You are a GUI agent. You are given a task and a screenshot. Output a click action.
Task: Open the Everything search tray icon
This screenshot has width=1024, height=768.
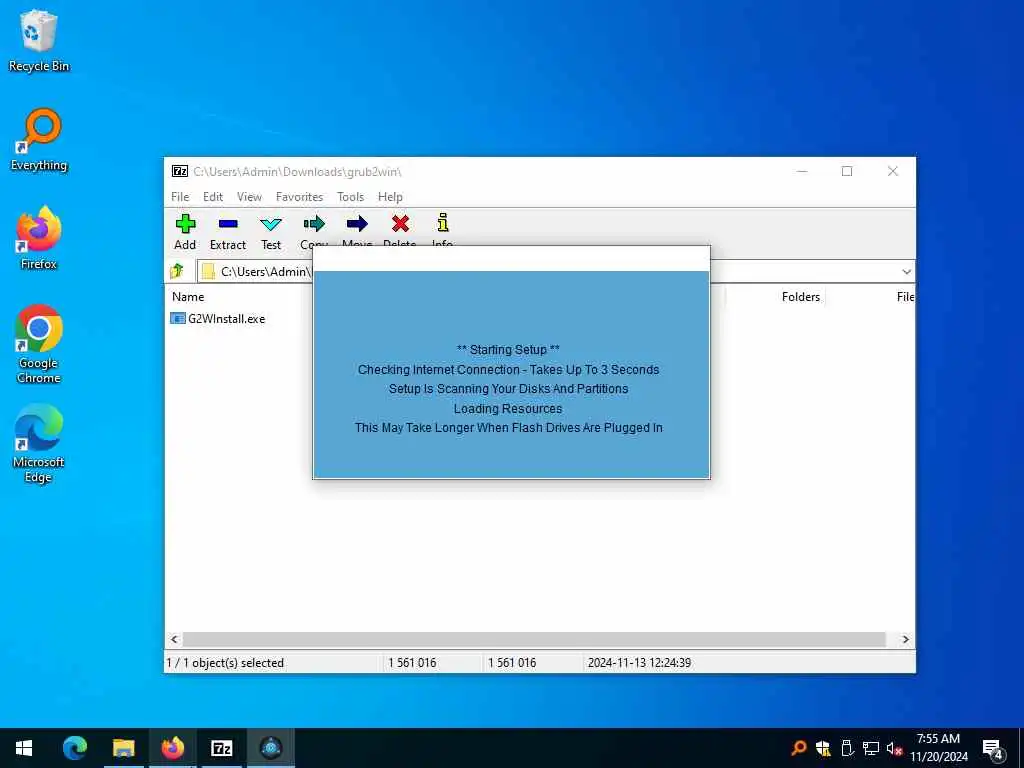tap(798, 748)
